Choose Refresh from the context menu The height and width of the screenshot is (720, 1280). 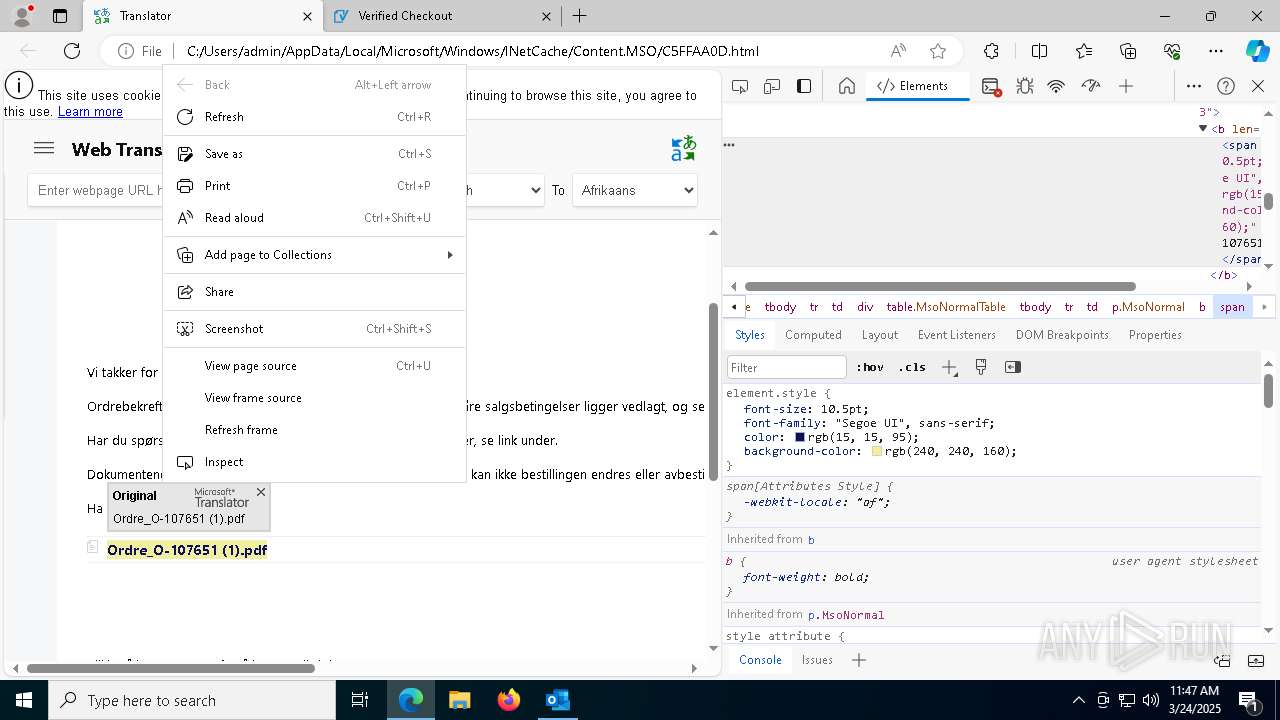point(314,117)
